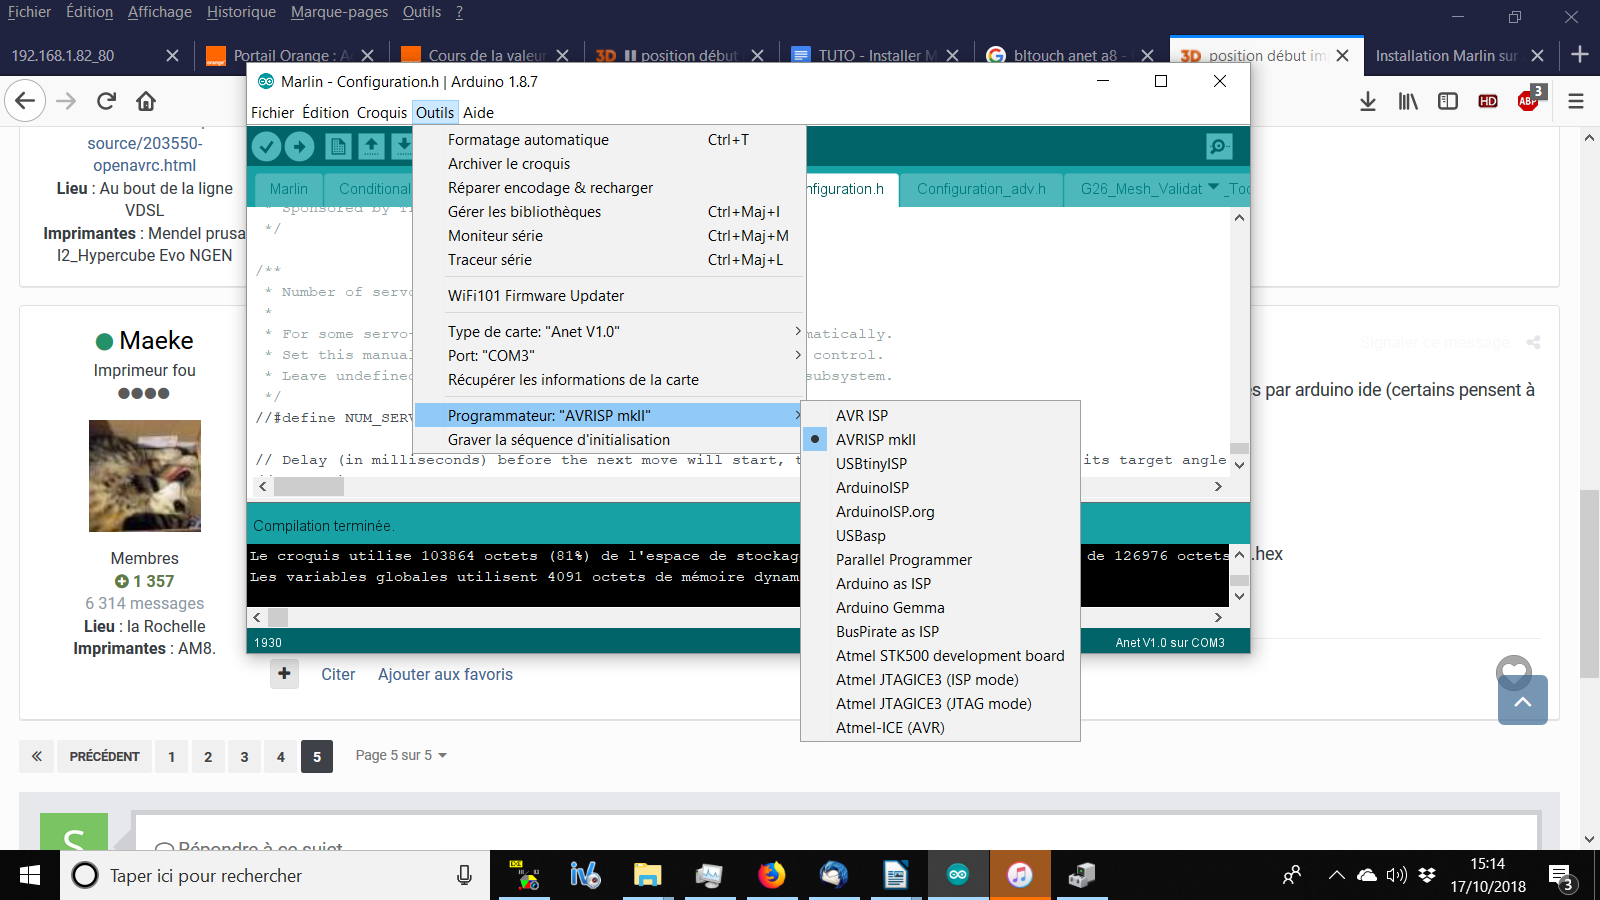Click the Arduino New sketch icon

(338, 147)
